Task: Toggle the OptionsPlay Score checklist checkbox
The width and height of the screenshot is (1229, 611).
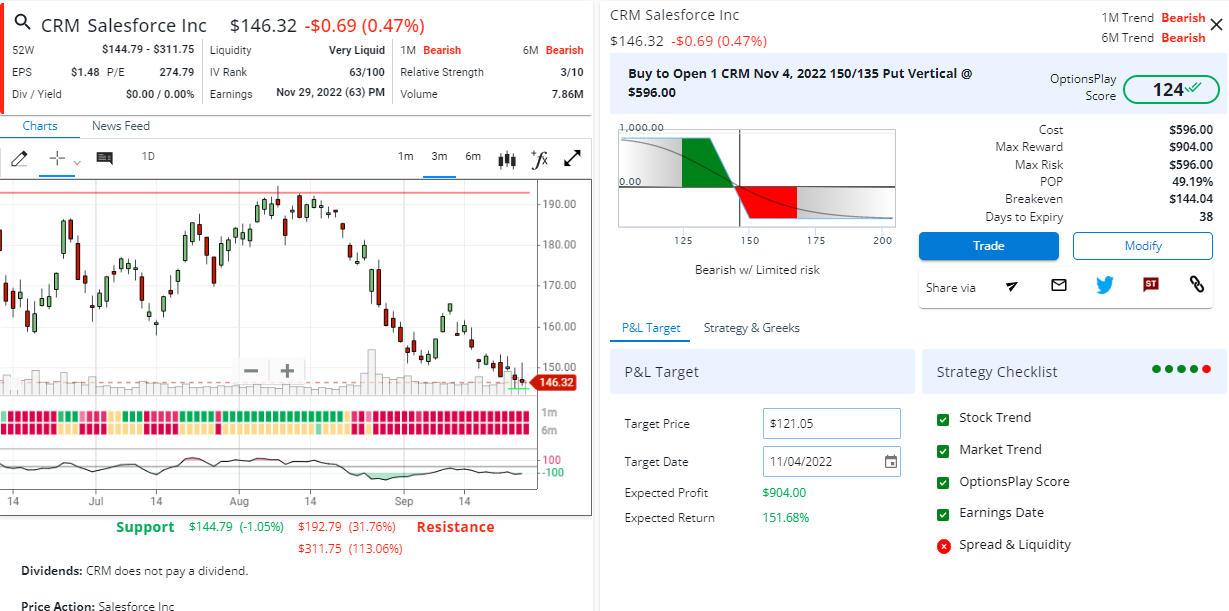Action: (x=943, y=483)
